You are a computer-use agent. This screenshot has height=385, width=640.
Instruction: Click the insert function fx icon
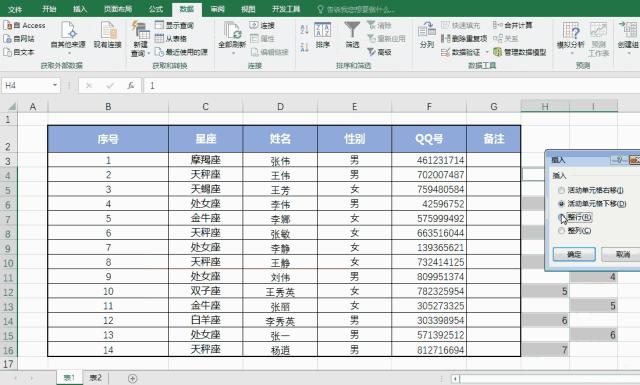(130, 86)
